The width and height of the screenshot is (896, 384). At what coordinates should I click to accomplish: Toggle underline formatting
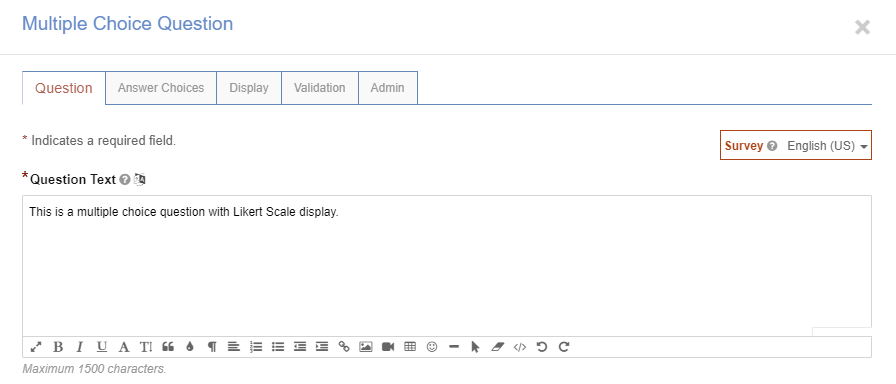click(x=102, y=347)
